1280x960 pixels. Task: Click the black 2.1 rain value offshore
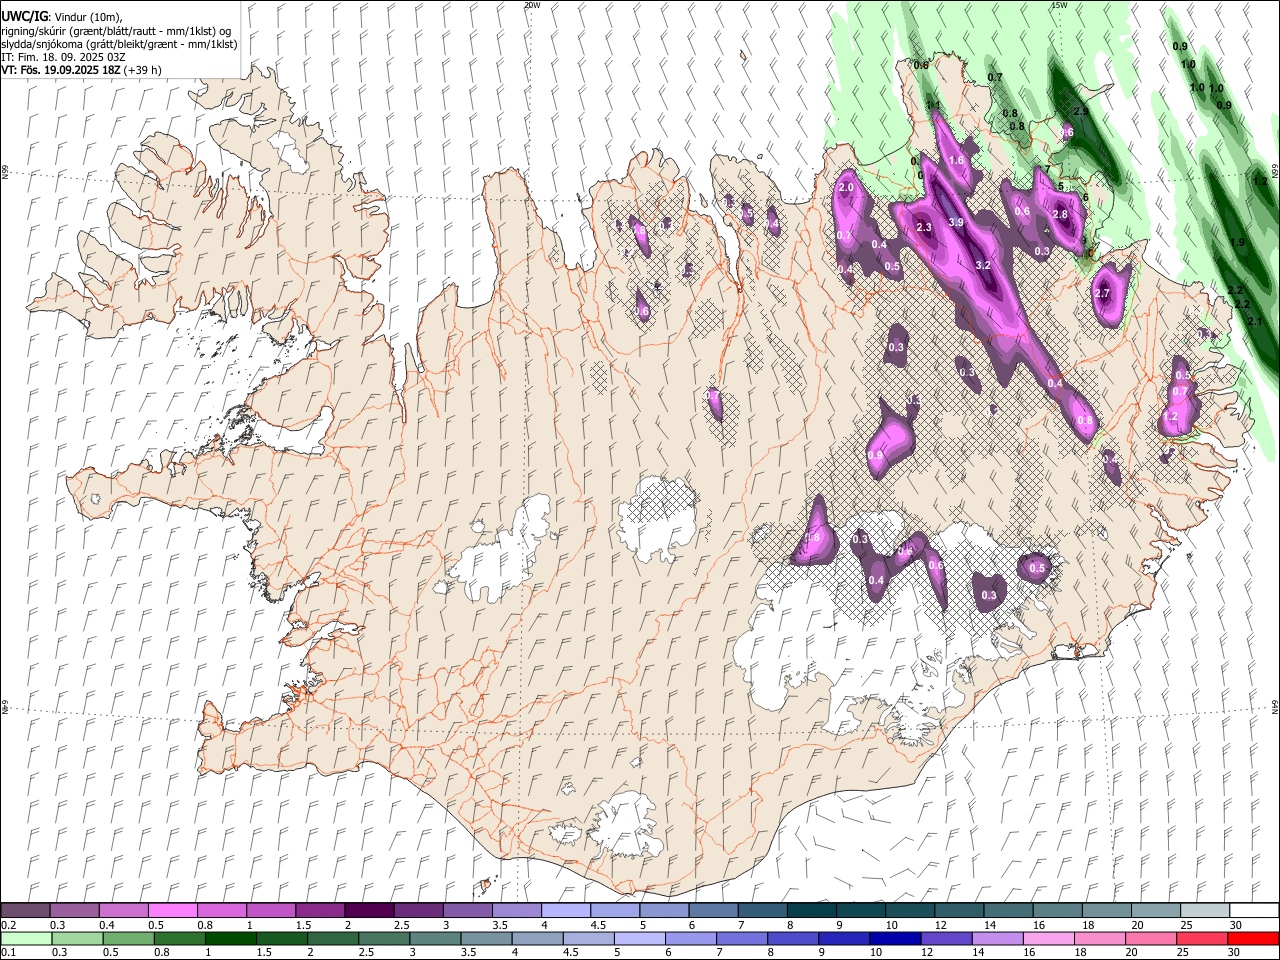(1256, 320)
